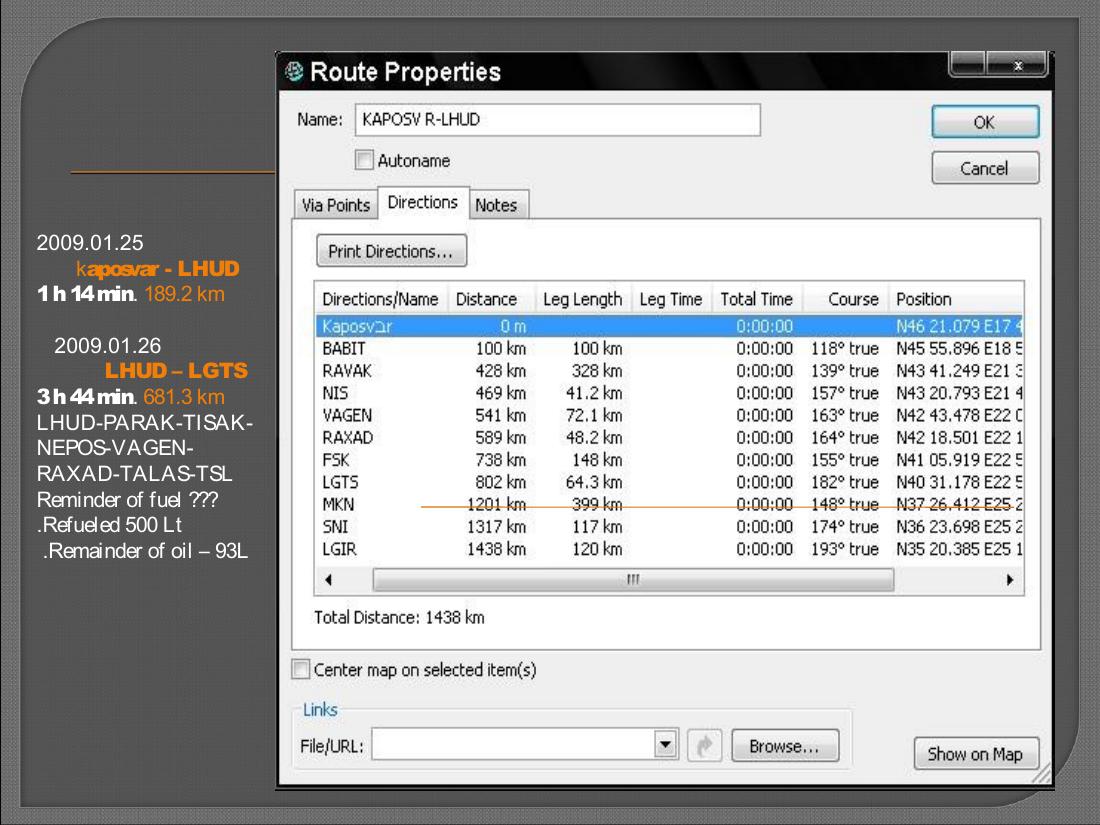Click the scroll right arrow of directions list

(1010, 580)
